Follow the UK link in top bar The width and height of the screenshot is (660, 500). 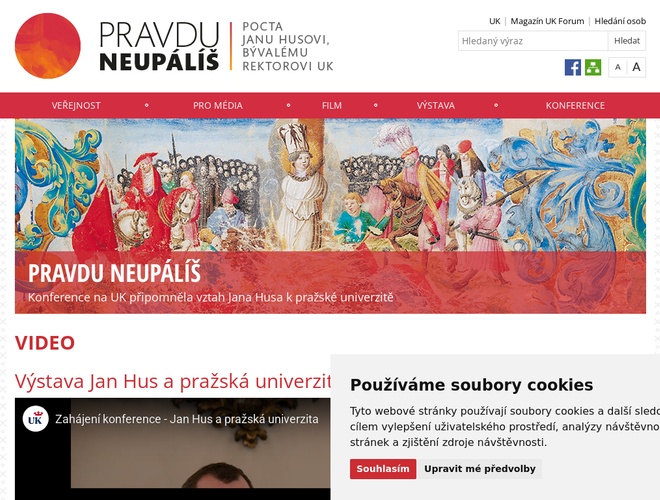(x=495, y=21)
